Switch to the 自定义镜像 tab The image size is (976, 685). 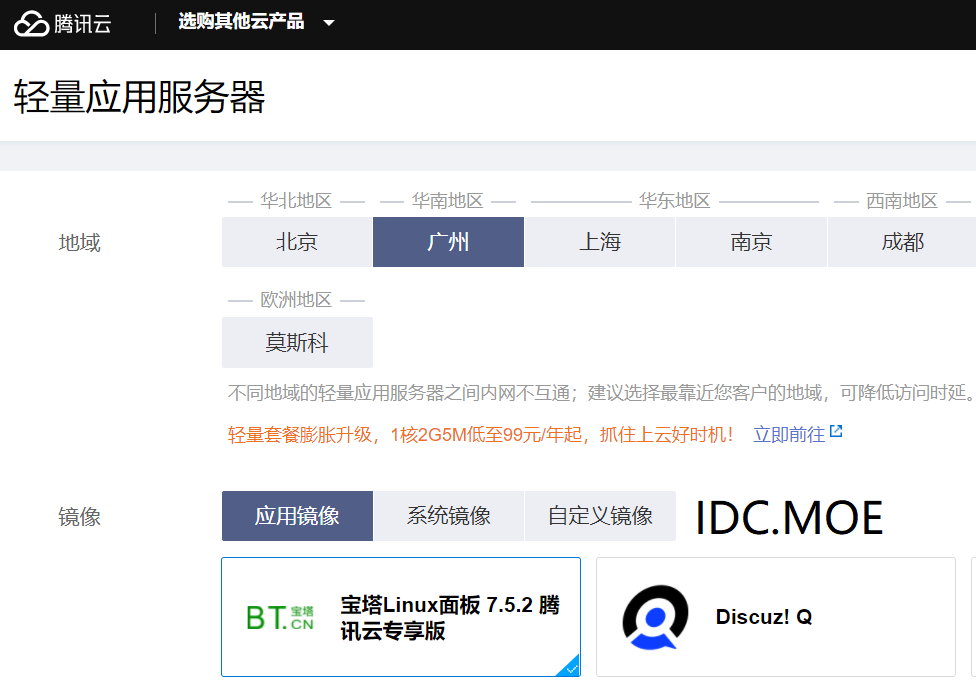pos(600,516)
